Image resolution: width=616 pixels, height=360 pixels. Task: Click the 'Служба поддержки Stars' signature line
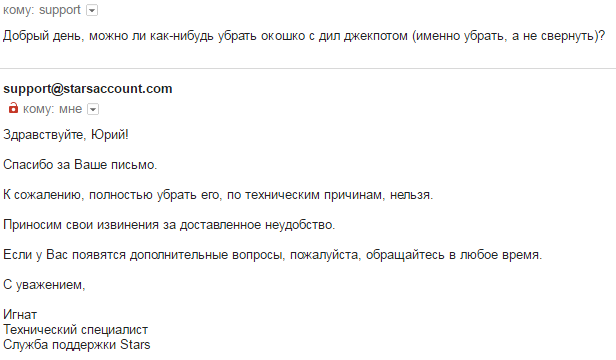coord(77,345)
